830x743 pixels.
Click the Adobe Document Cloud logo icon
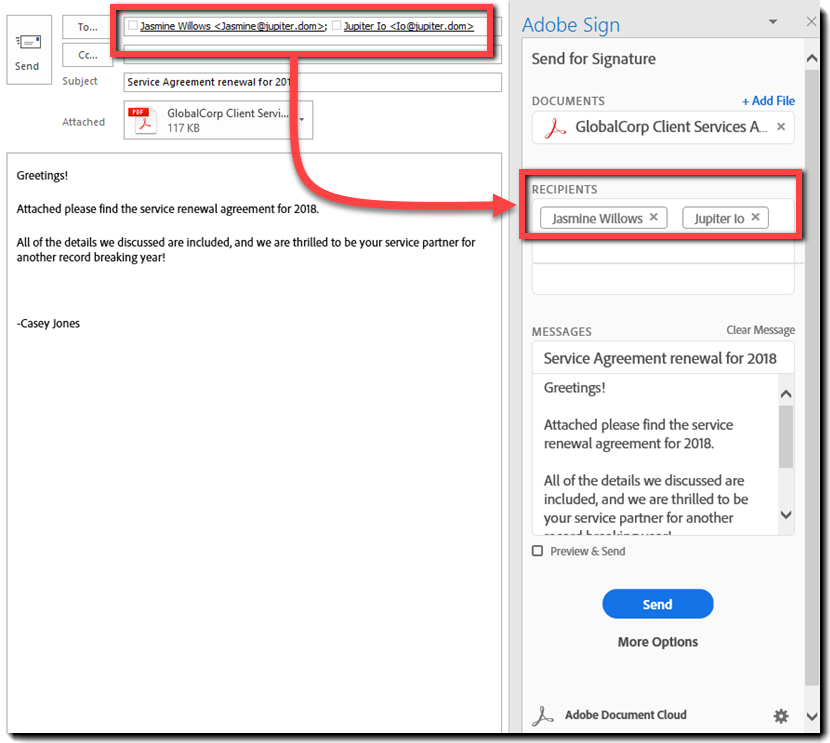[x=543, y=715]
